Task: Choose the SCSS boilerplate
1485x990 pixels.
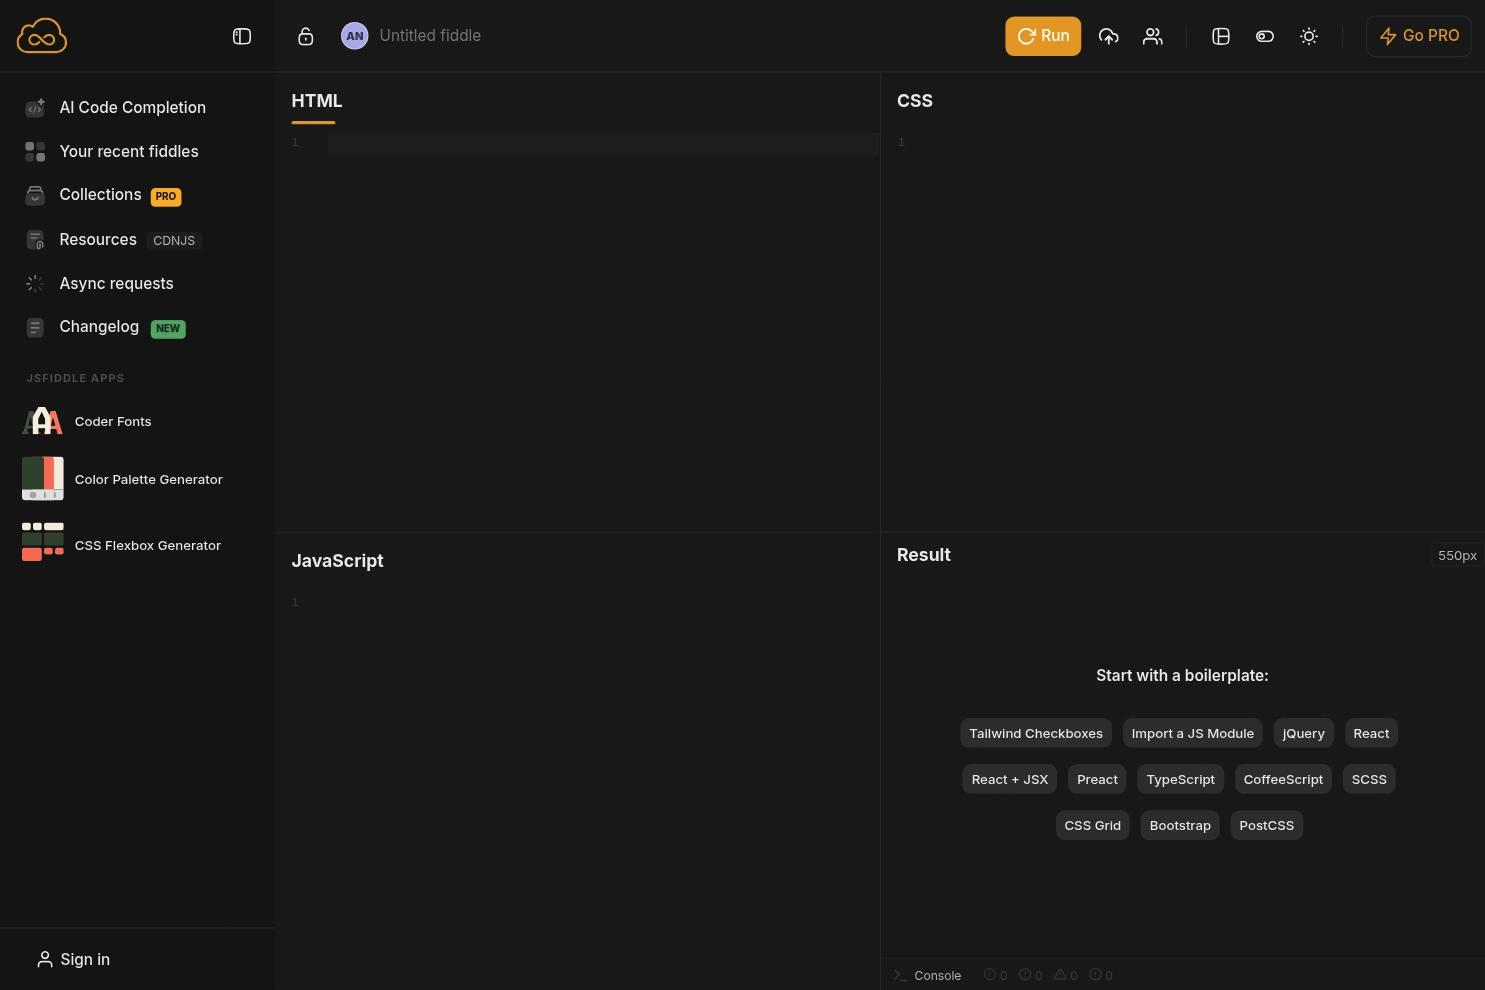Action: click(1369, 779)
